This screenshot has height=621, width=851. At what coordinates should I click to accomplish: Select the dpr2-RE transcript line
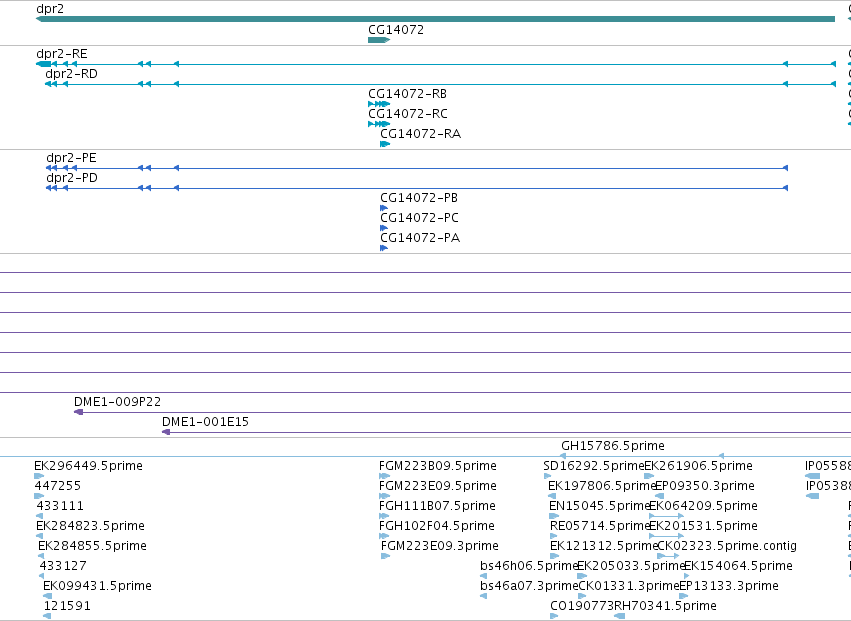(x=436, y=64)
